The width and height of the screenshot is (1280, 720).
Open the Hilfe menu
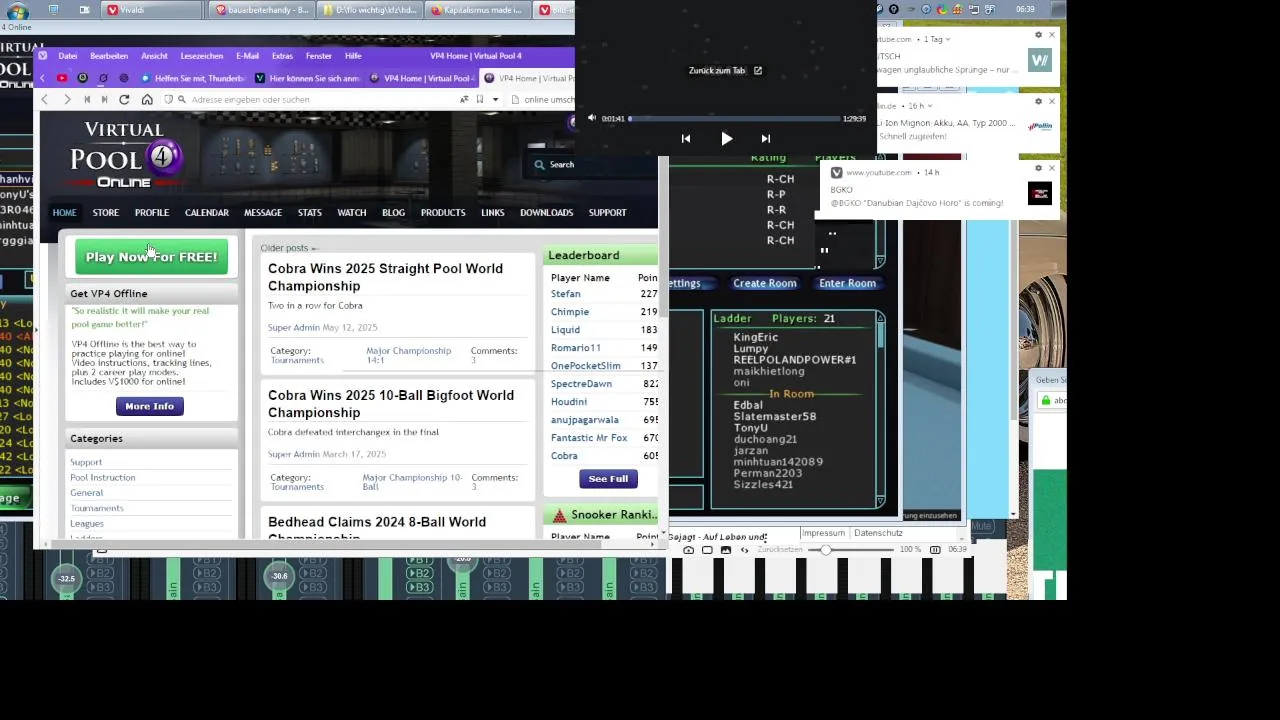pos(353,56)
